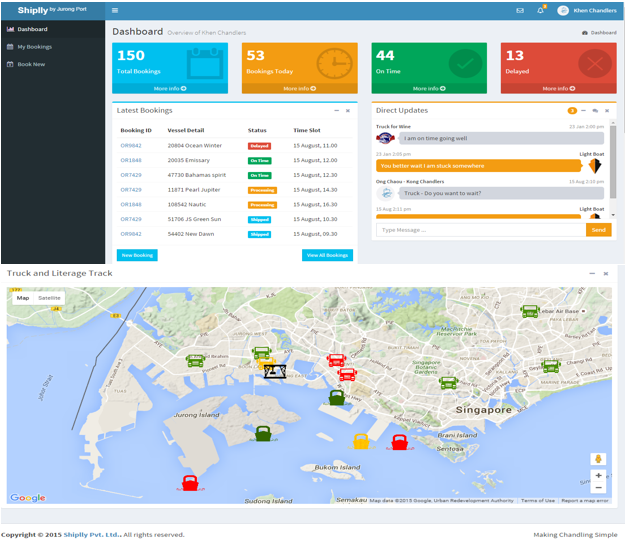Open the Khen Chandlers user menu
This screenshot has height=541, width=625.
click(587, 11)
